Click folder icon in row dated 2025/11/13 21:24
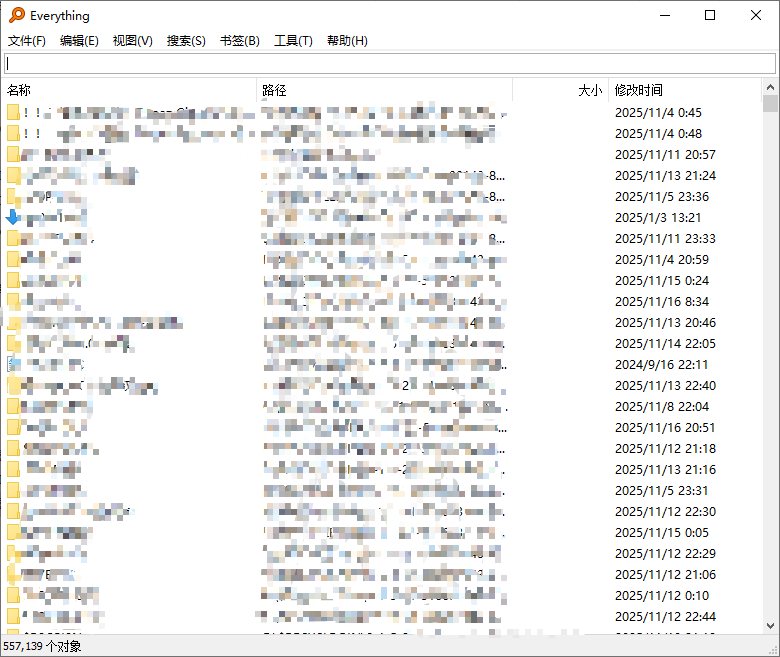The image size is (780, 657). pos(13,175)
